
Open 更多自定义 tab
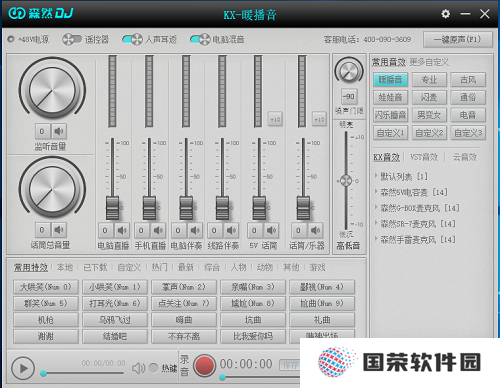tap(429, 62)
